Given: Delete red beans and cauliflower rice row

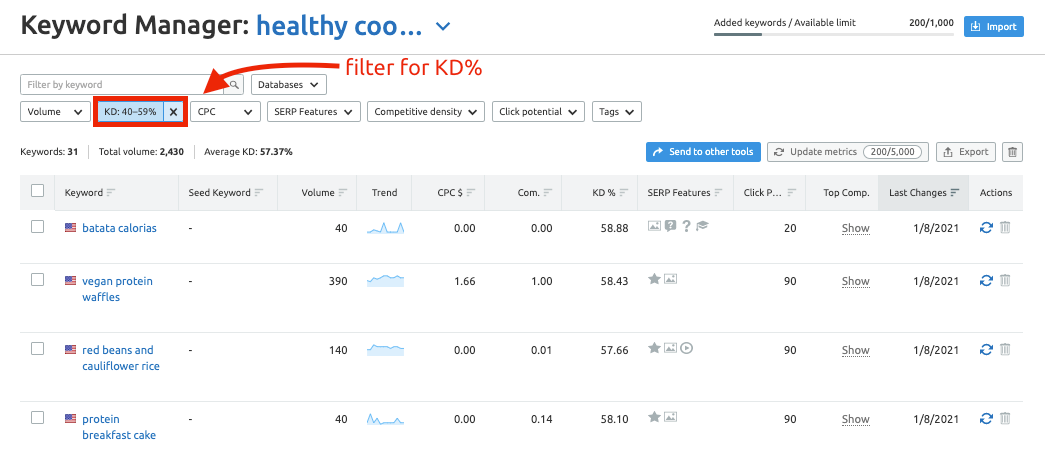Looking at the screenshot, I should point(1006,350).
